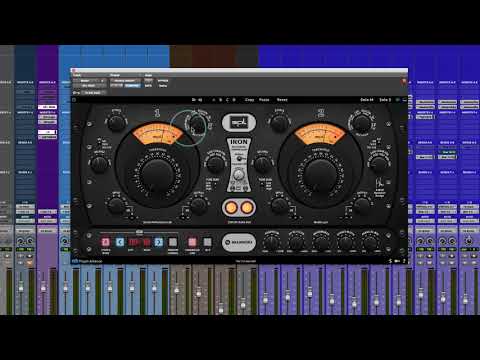Click the left orange power lamp
The width and height of the screenshot is (480, 360).
click(x=231, y=207)
